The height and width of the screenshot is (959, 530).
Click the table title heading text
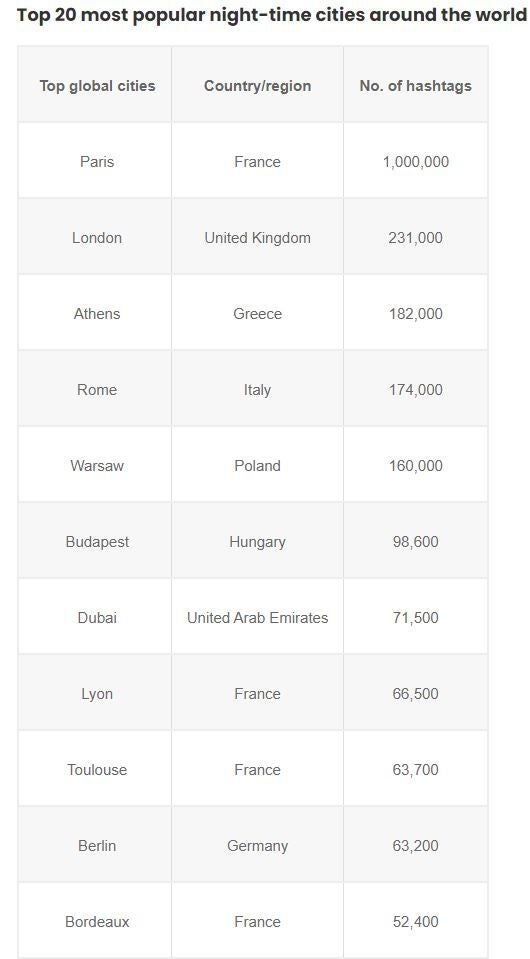coord(272,15)
